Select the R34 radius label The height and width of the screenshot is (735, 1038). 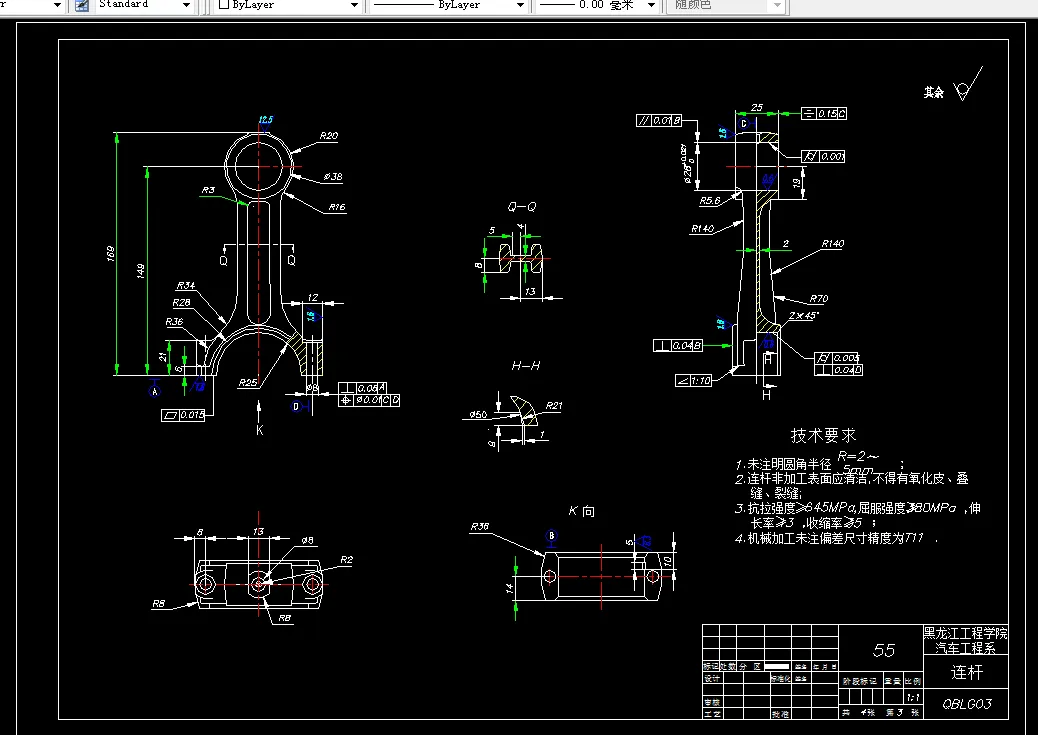(x=185, y=286)
